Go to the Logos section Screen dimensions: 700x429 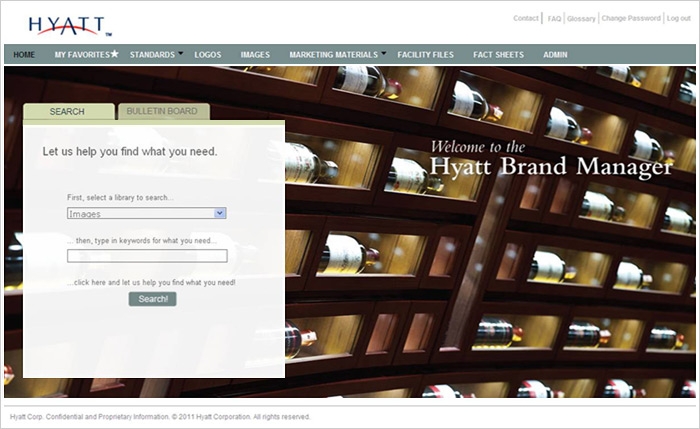[x=208, y=54]
